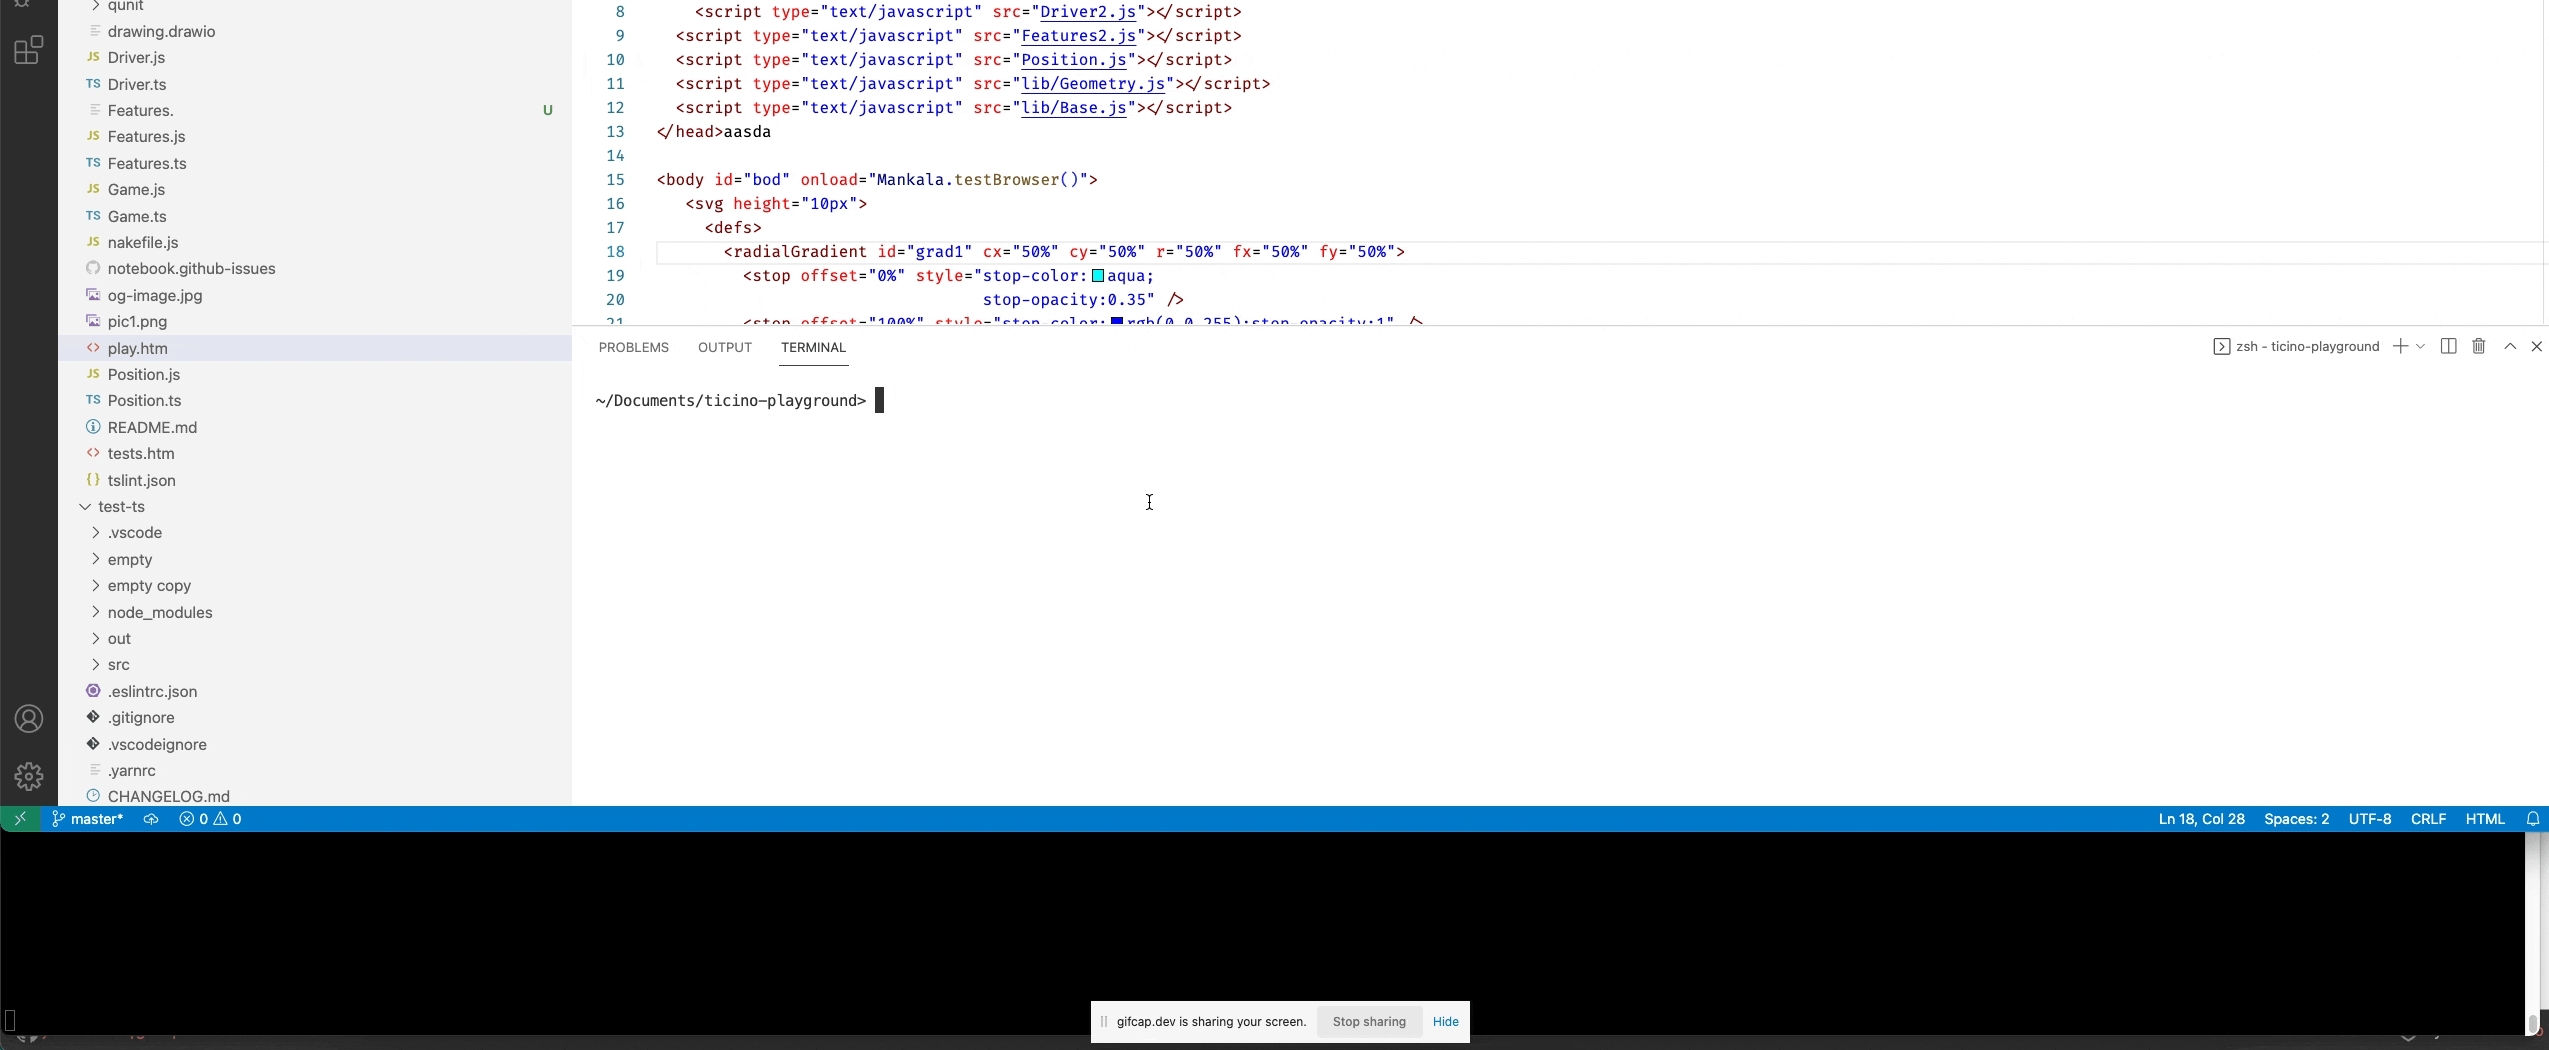This screenshot has height=1050, width=2549.
Task: Open the Manage gear menu
Action: (28, 774)
